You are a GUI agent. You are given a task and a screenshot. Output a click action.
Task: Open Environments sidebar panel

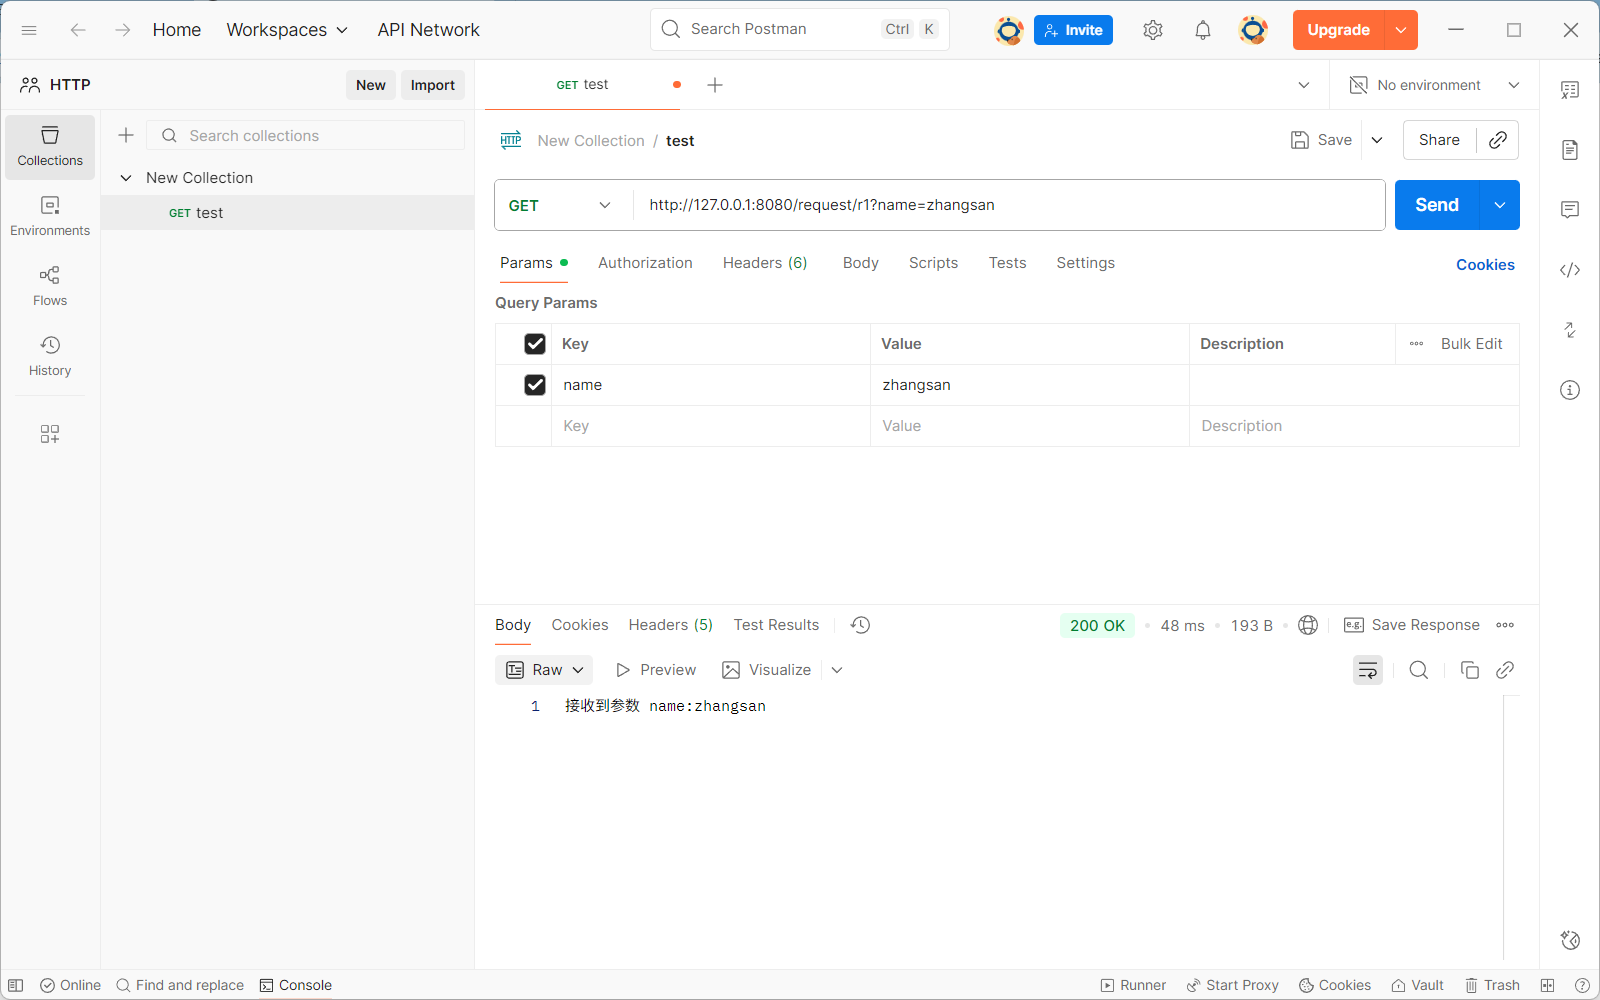click(x=50, y=217)
